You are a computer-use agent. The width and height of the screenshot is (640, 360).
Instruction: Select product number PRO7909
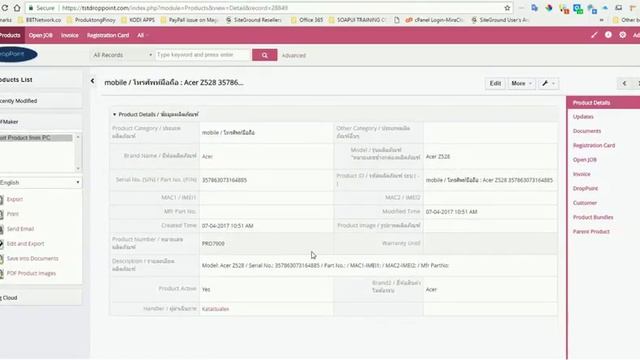(213, 244)
